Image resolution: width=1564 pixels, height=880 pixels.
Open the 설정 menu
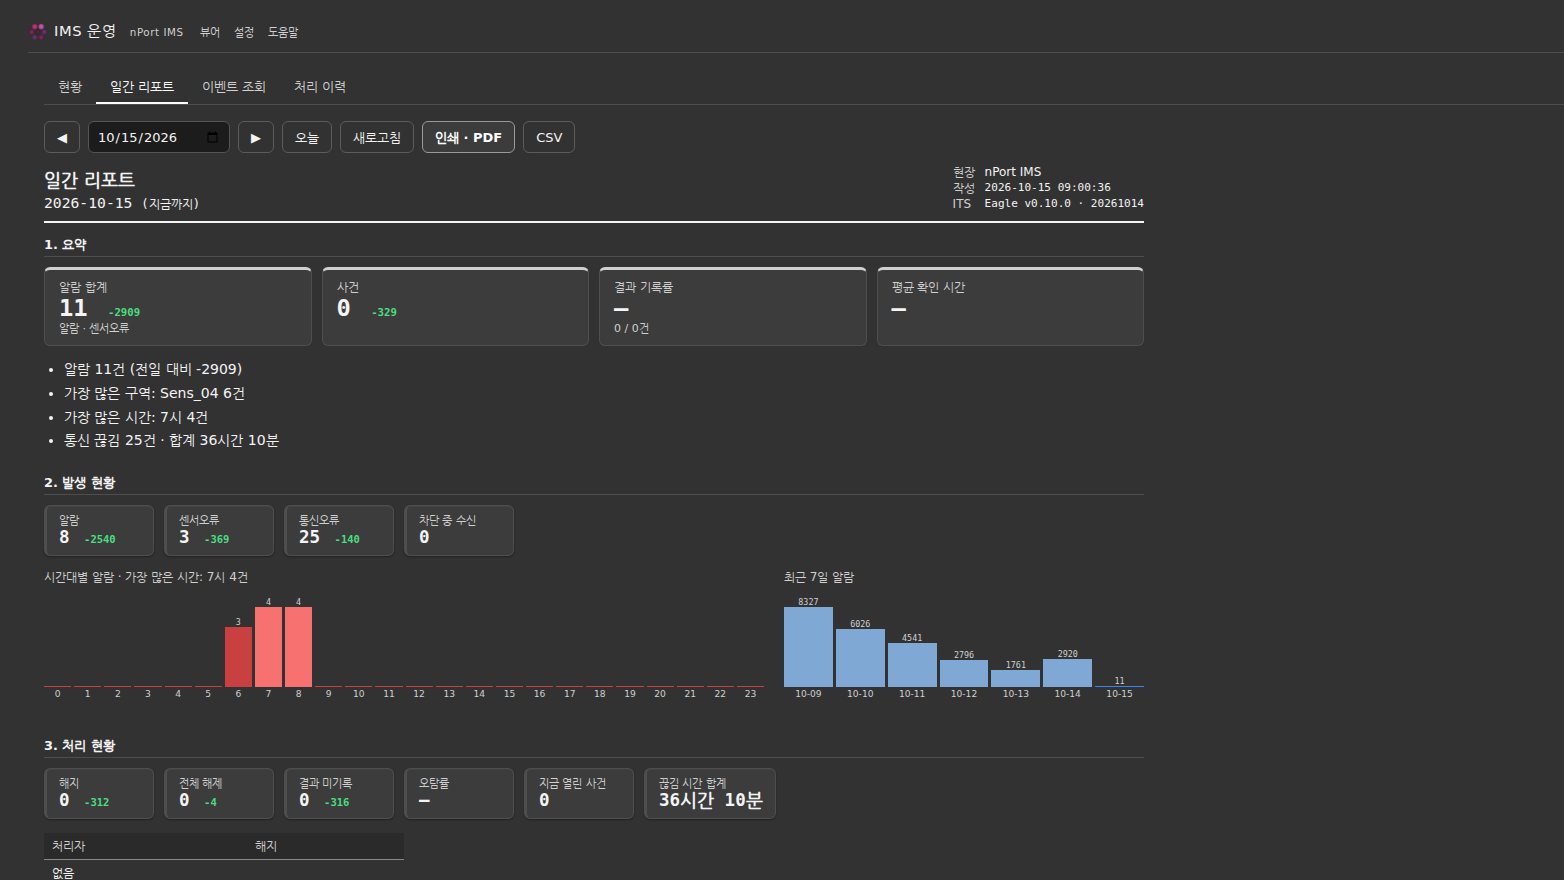[244, 32]
